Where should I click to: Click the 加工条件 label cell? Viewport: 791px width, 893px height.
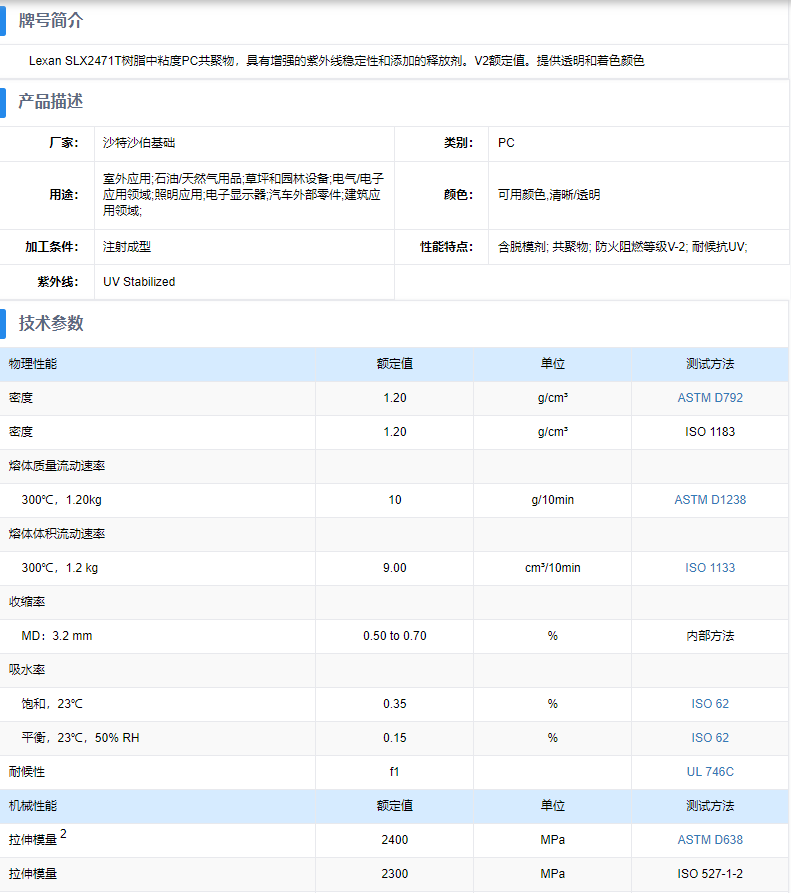click(47, 247)
